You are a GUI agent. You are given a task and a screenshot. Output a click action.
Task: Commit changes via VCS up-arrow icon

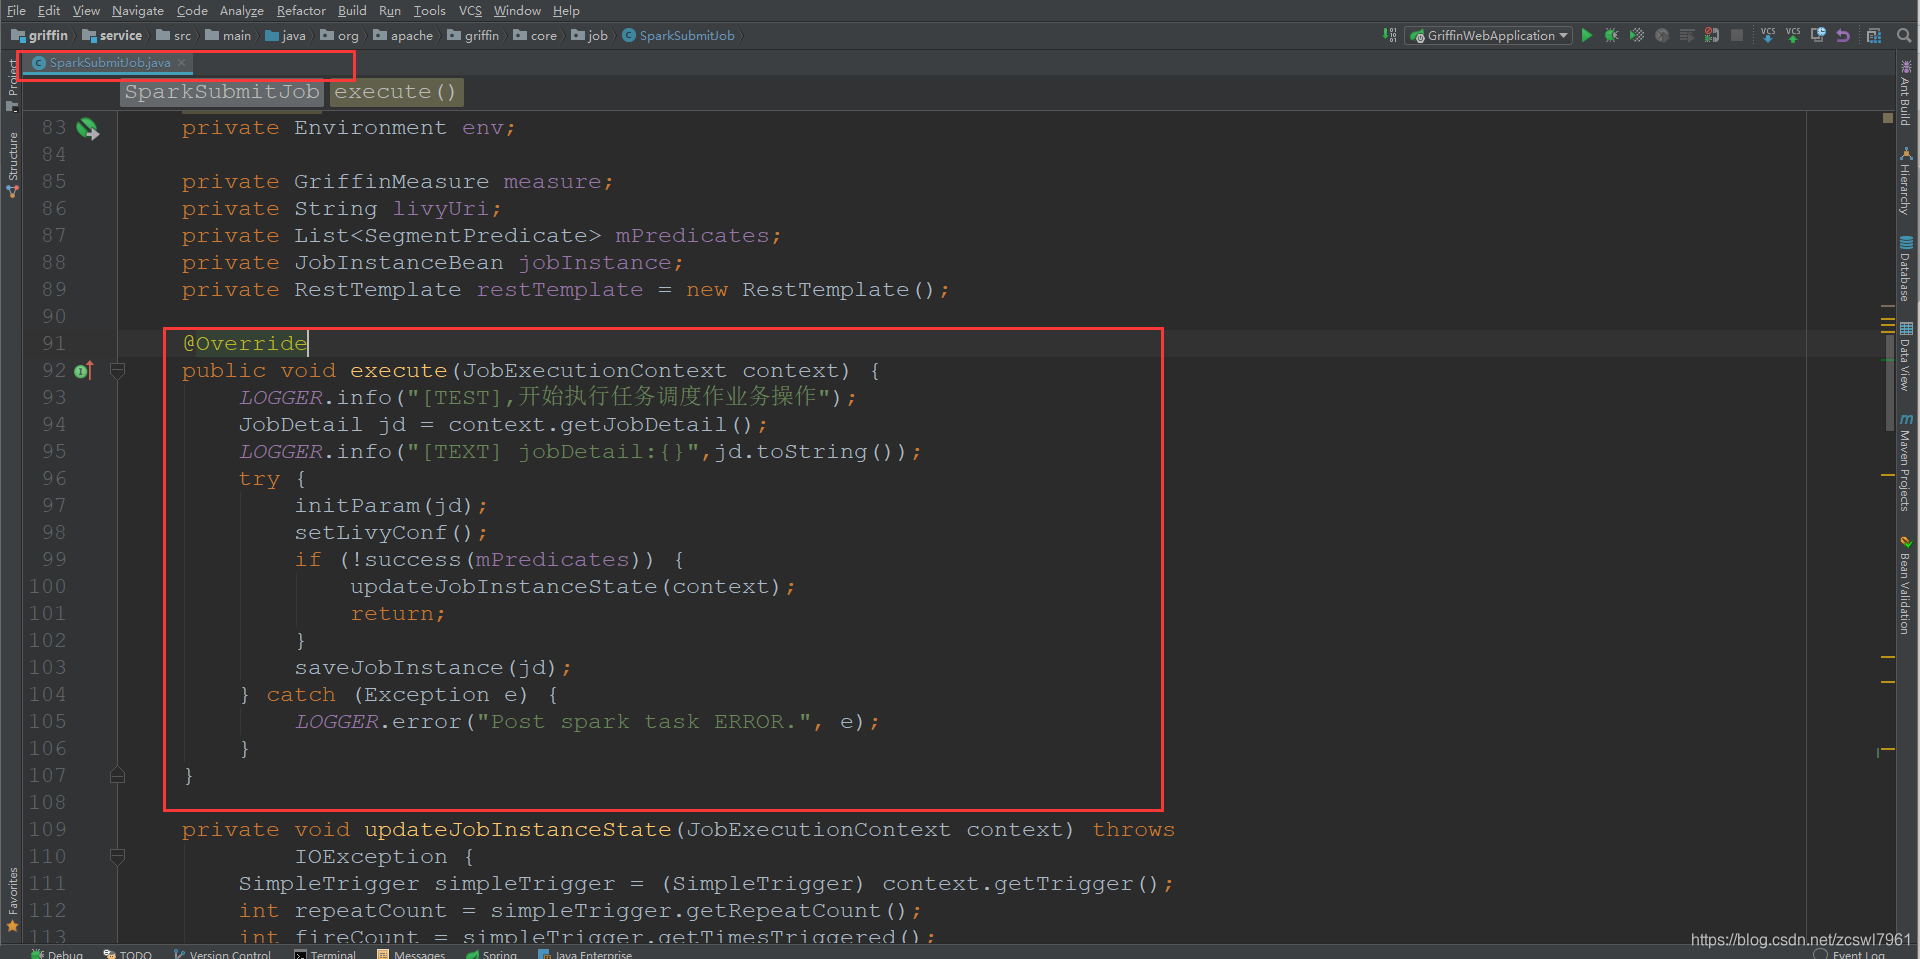(x=1793, y=35)
